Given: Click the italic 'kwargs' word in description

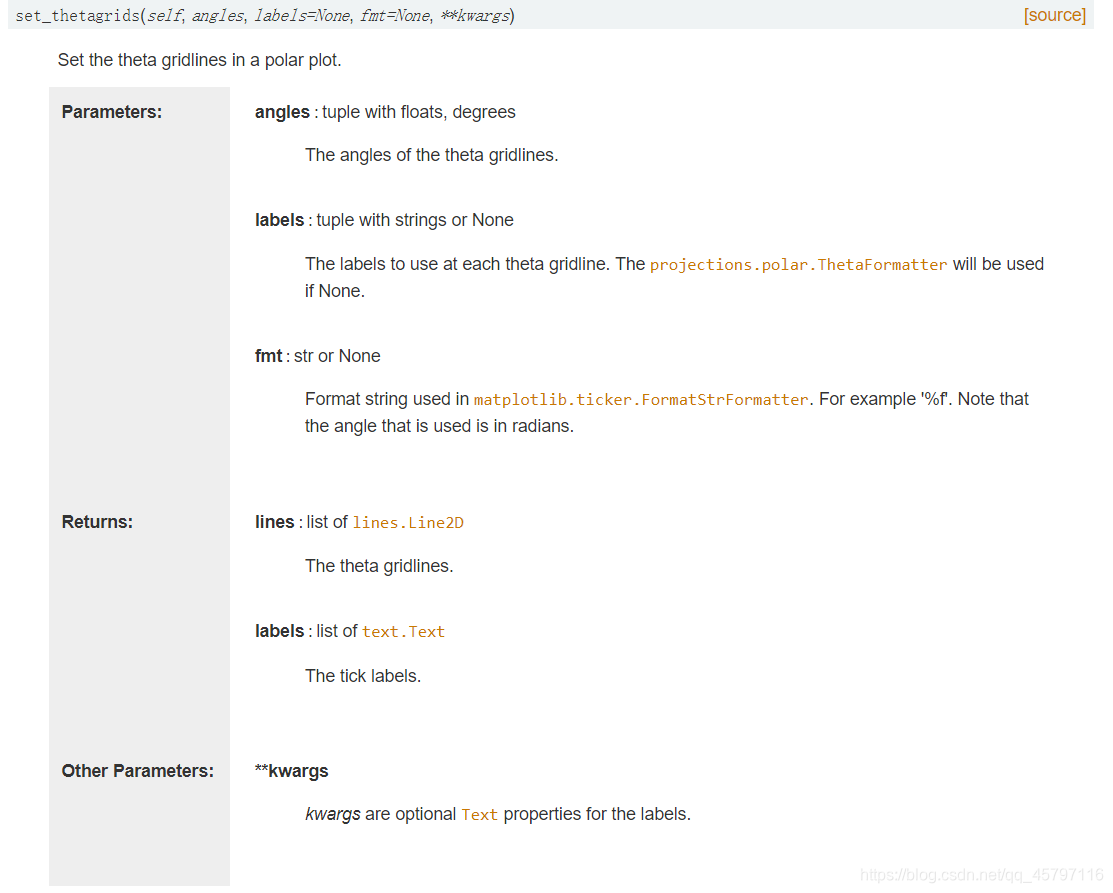Looking at the screenshot, I should 333,814.
